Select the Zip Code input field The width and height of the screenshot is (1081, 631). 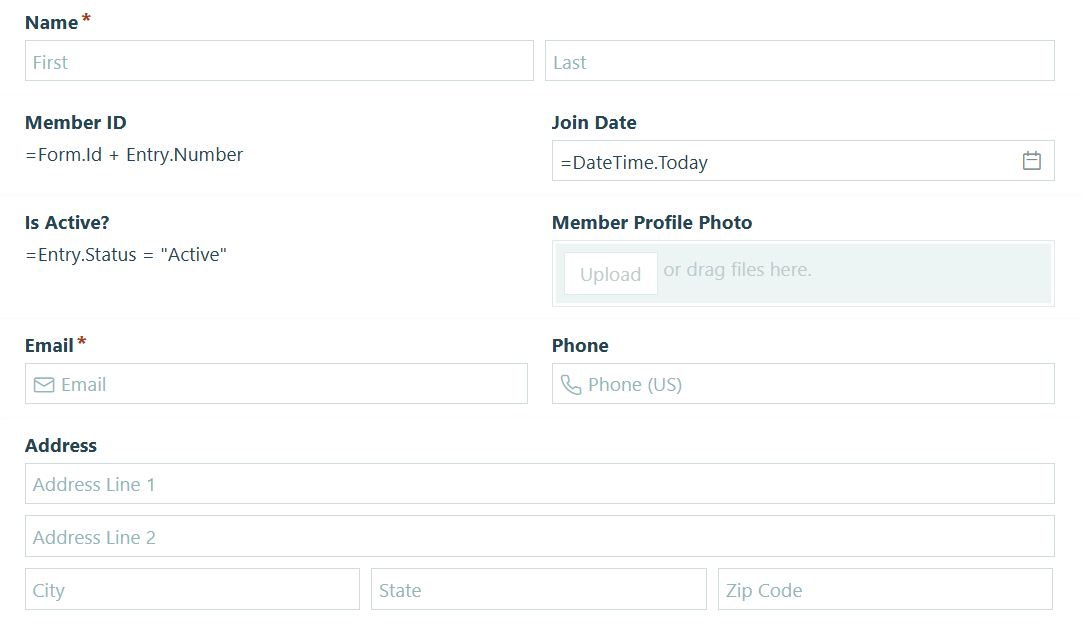point(885,589)
